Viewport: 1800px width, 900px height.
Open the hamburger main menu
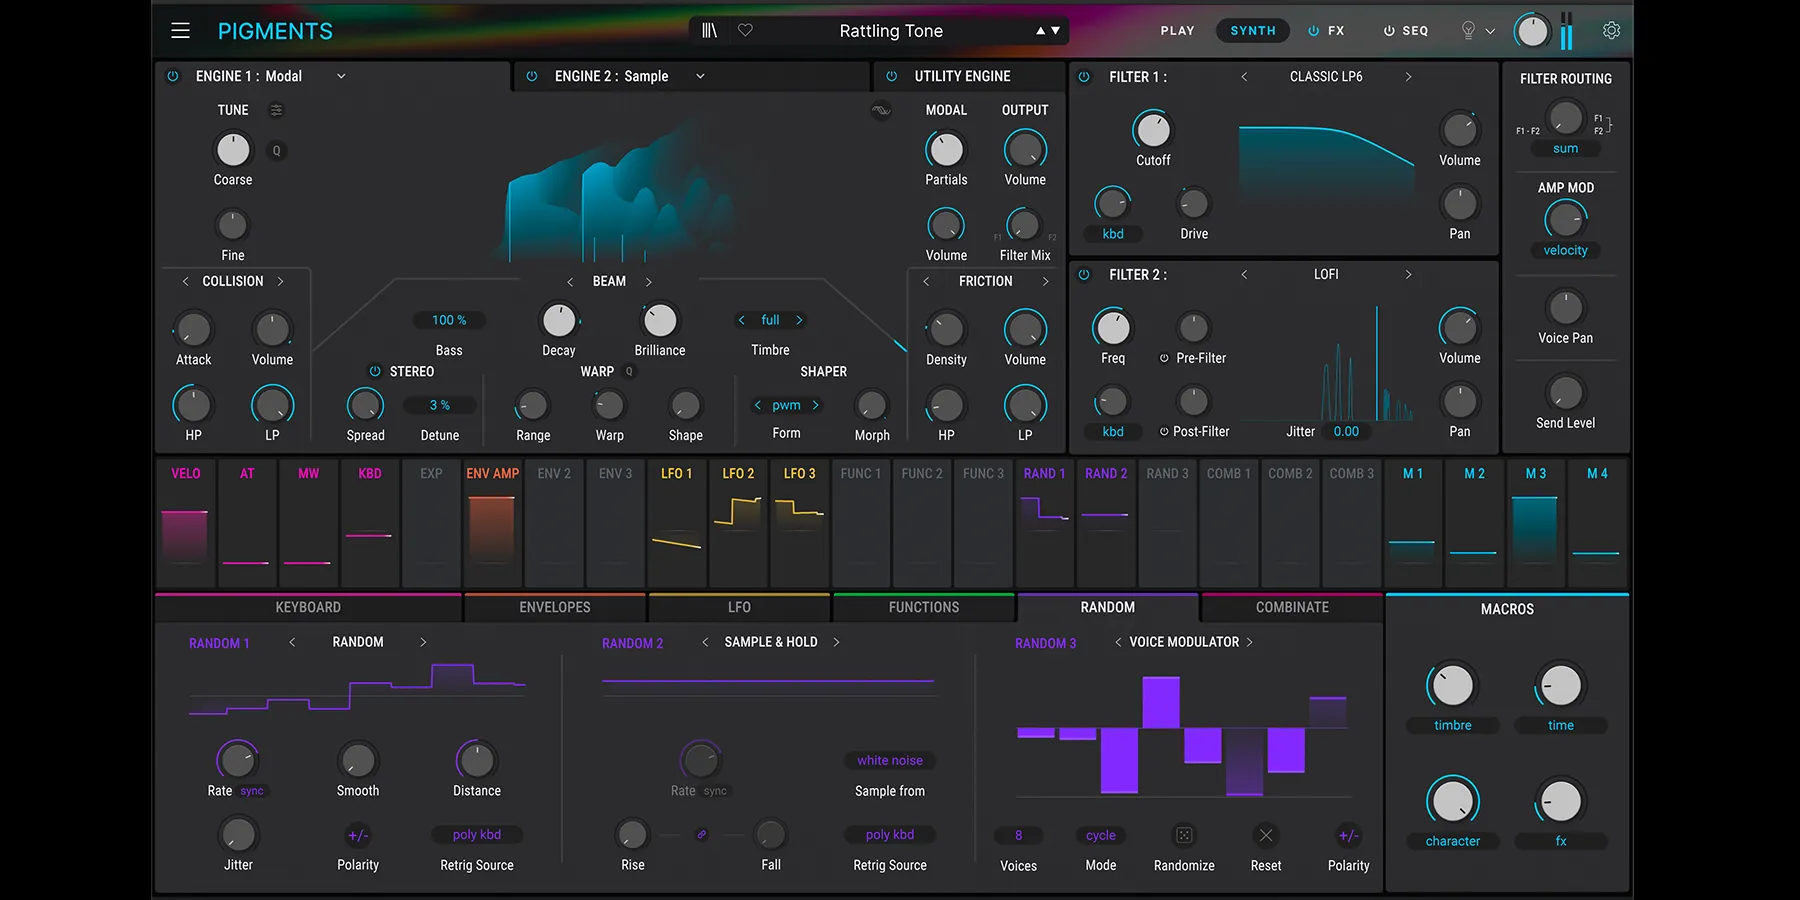tap(180, 31)
